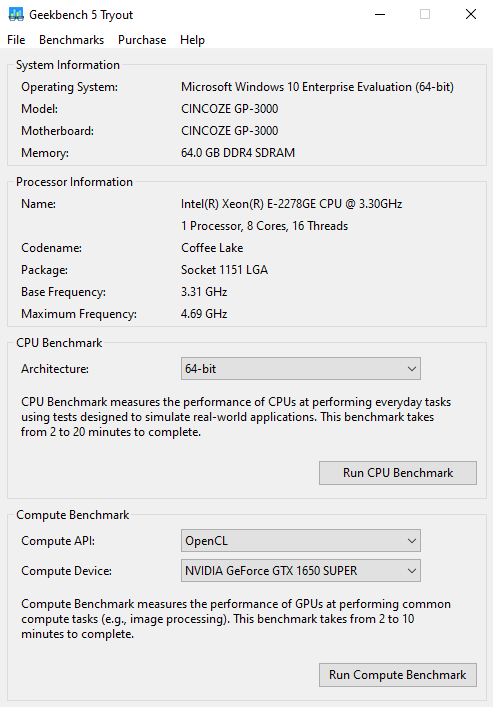
Task: Click the disabled maximize window icon
Action: (x=425, y=14)
